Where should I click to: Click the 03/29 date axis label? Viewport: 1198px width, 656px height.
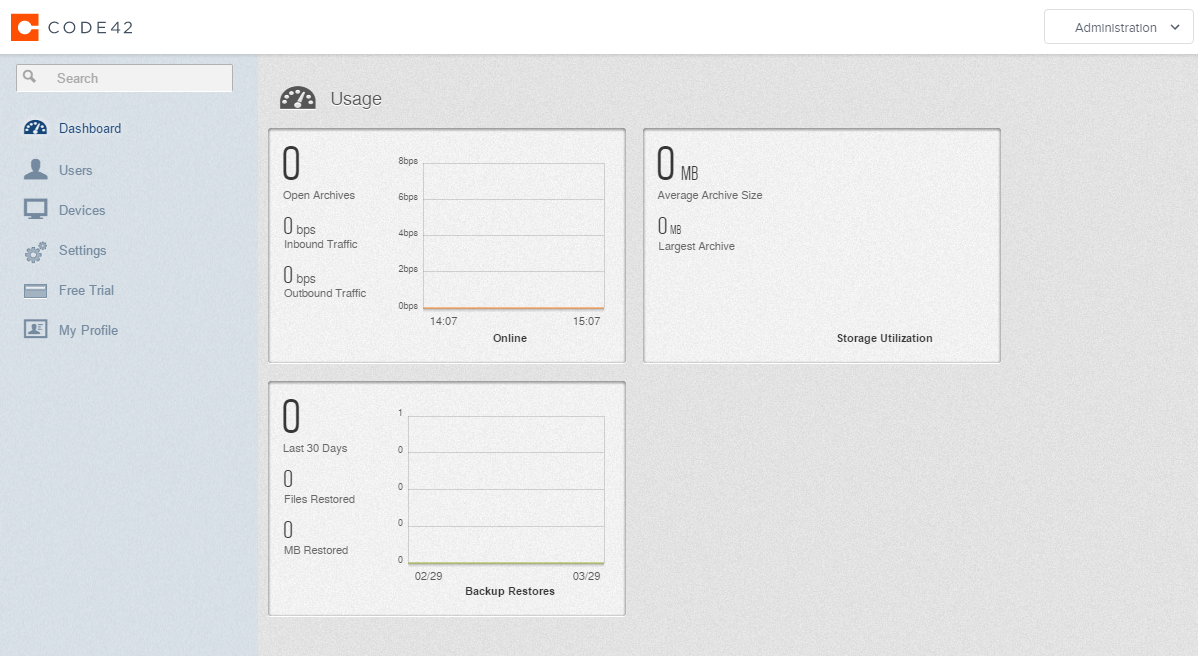coord(587,577)
